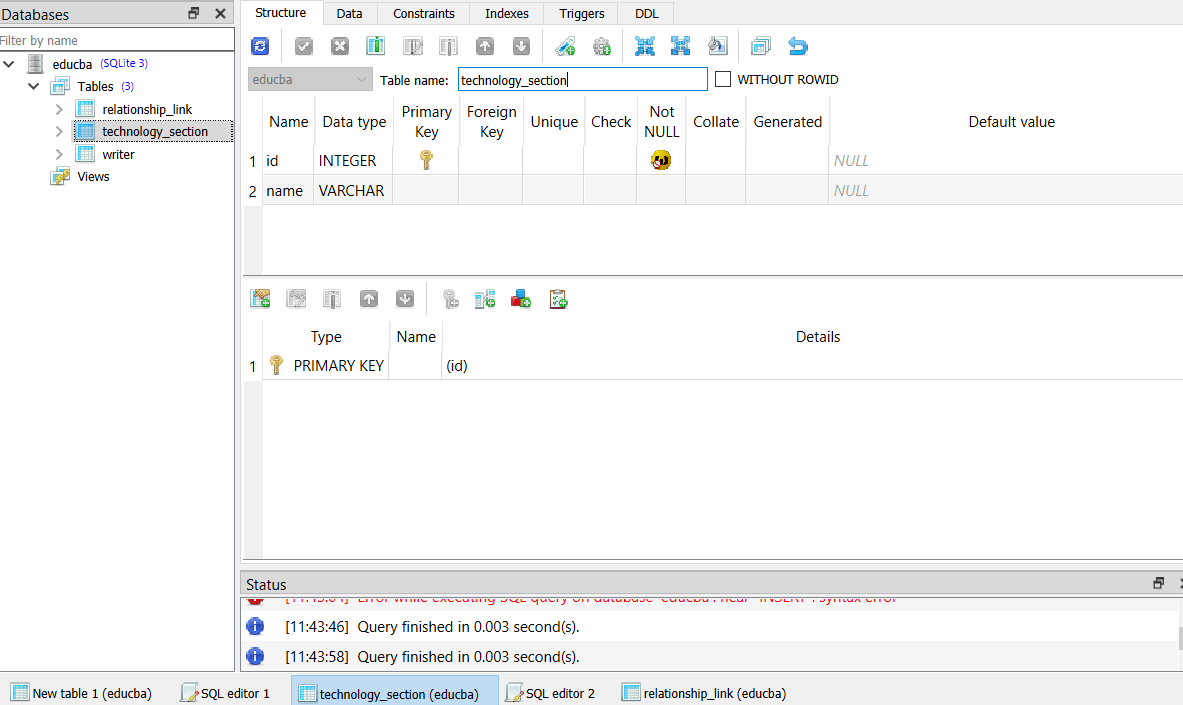Add a check constraint
Screen dimensions: 1183x705
pos(557,298)
